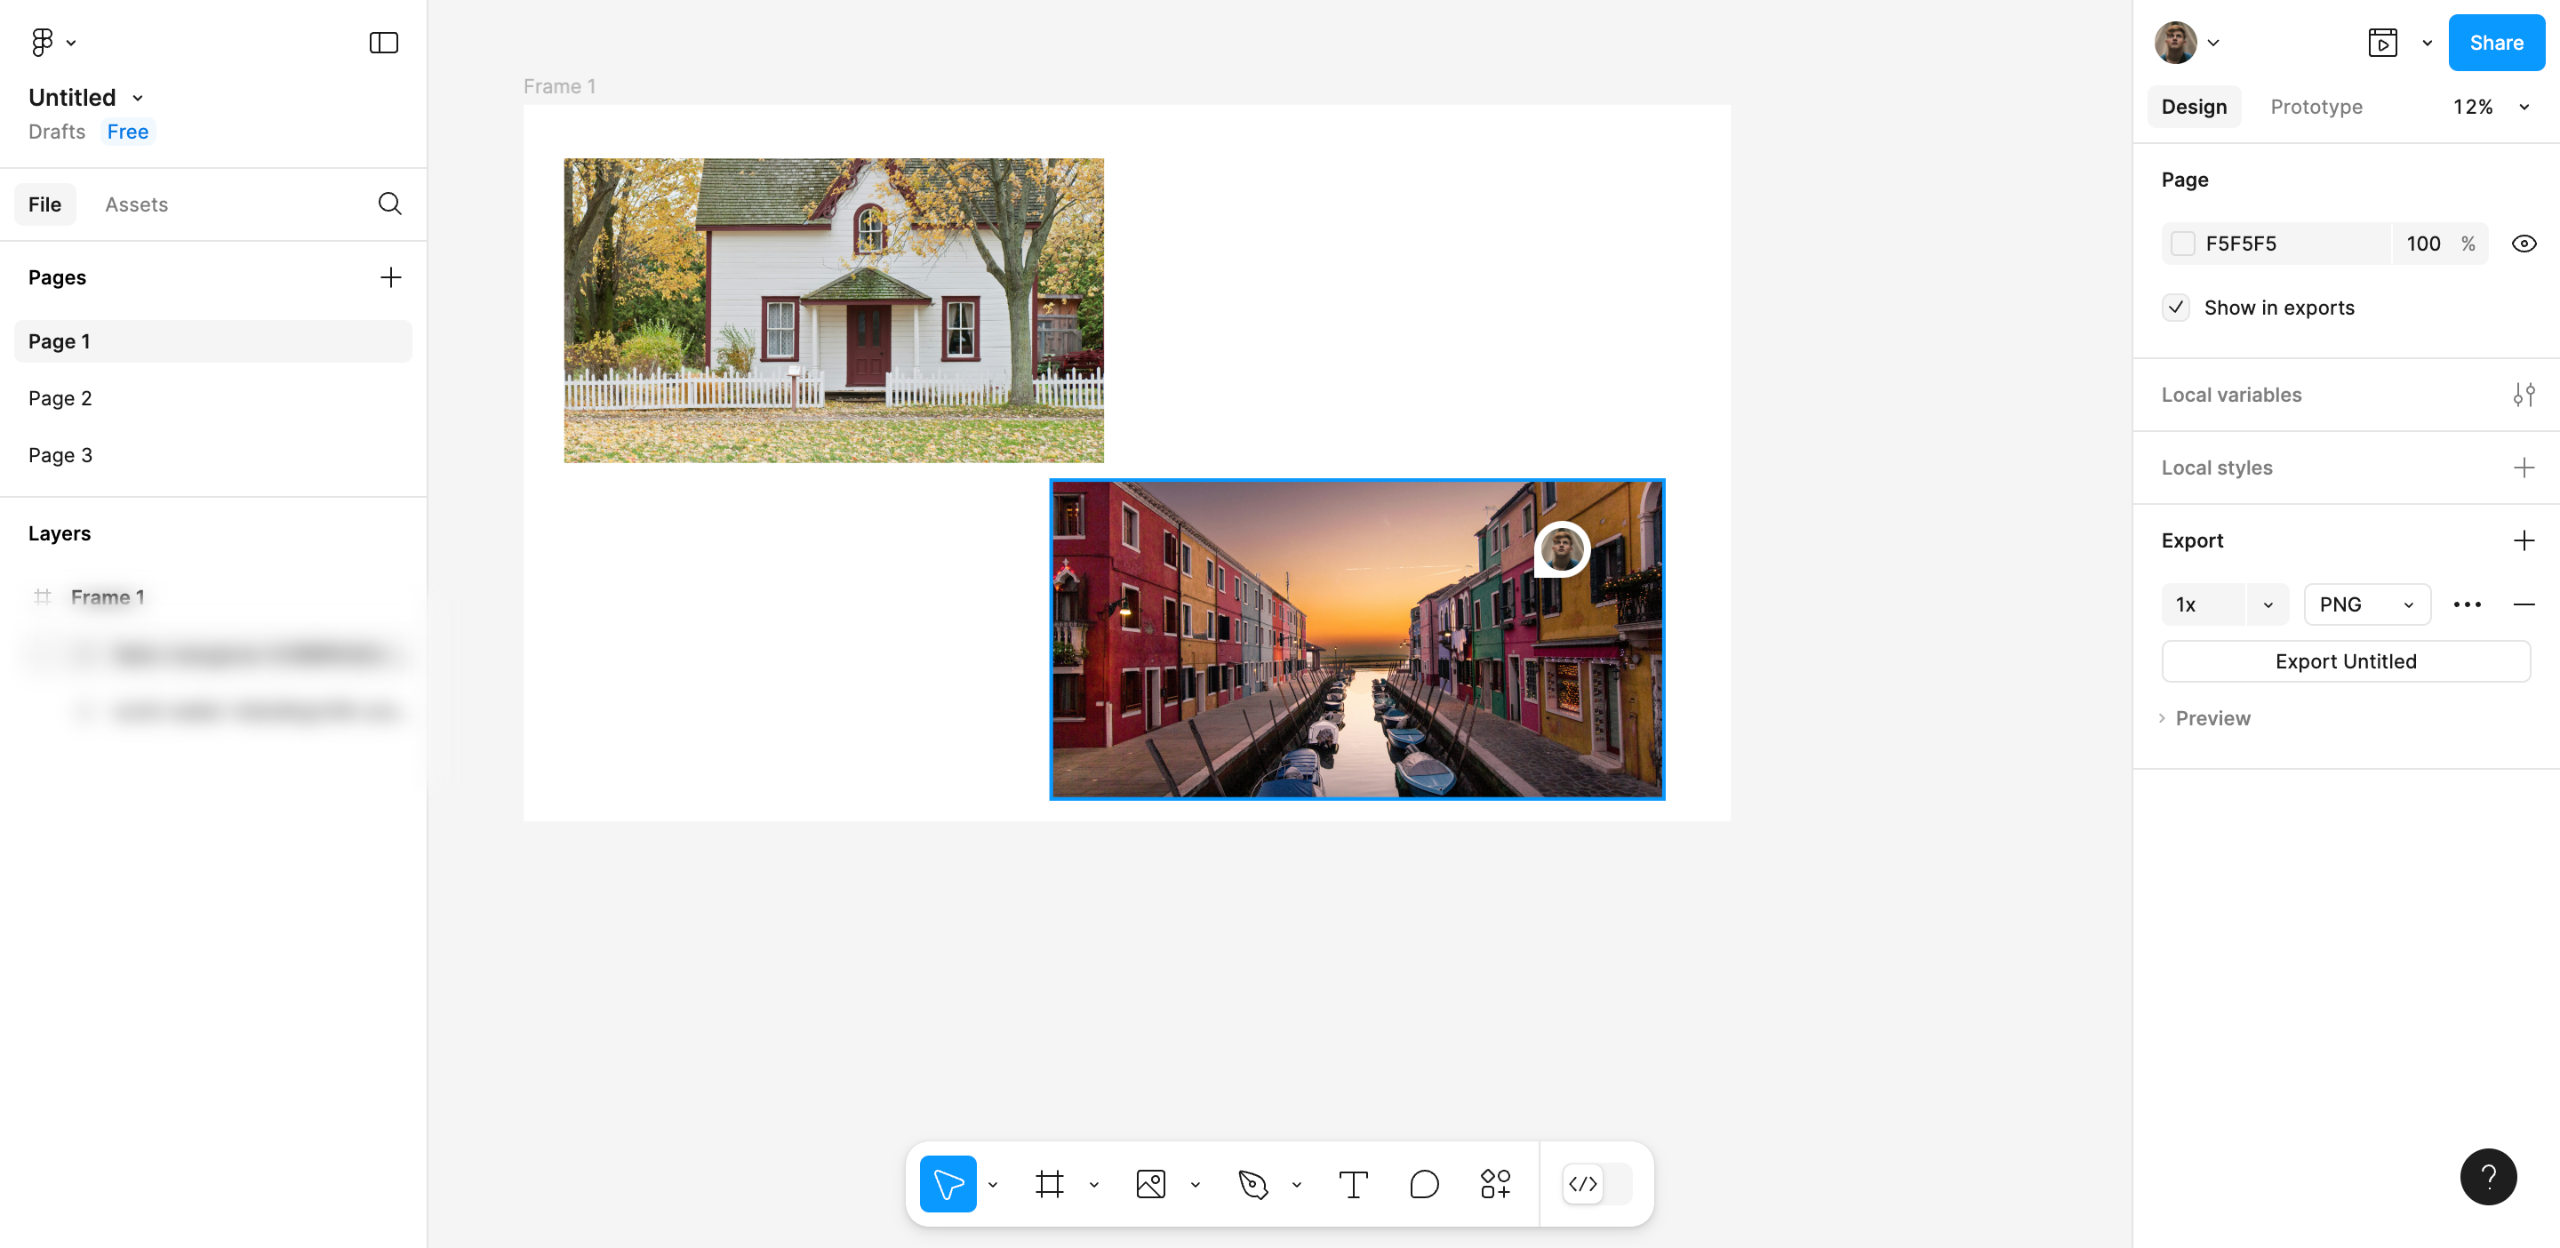Select the Comment tool
The height and width of the screenshot is (1248, 2560).
pyautogui.click(x=1424, y=1184)
